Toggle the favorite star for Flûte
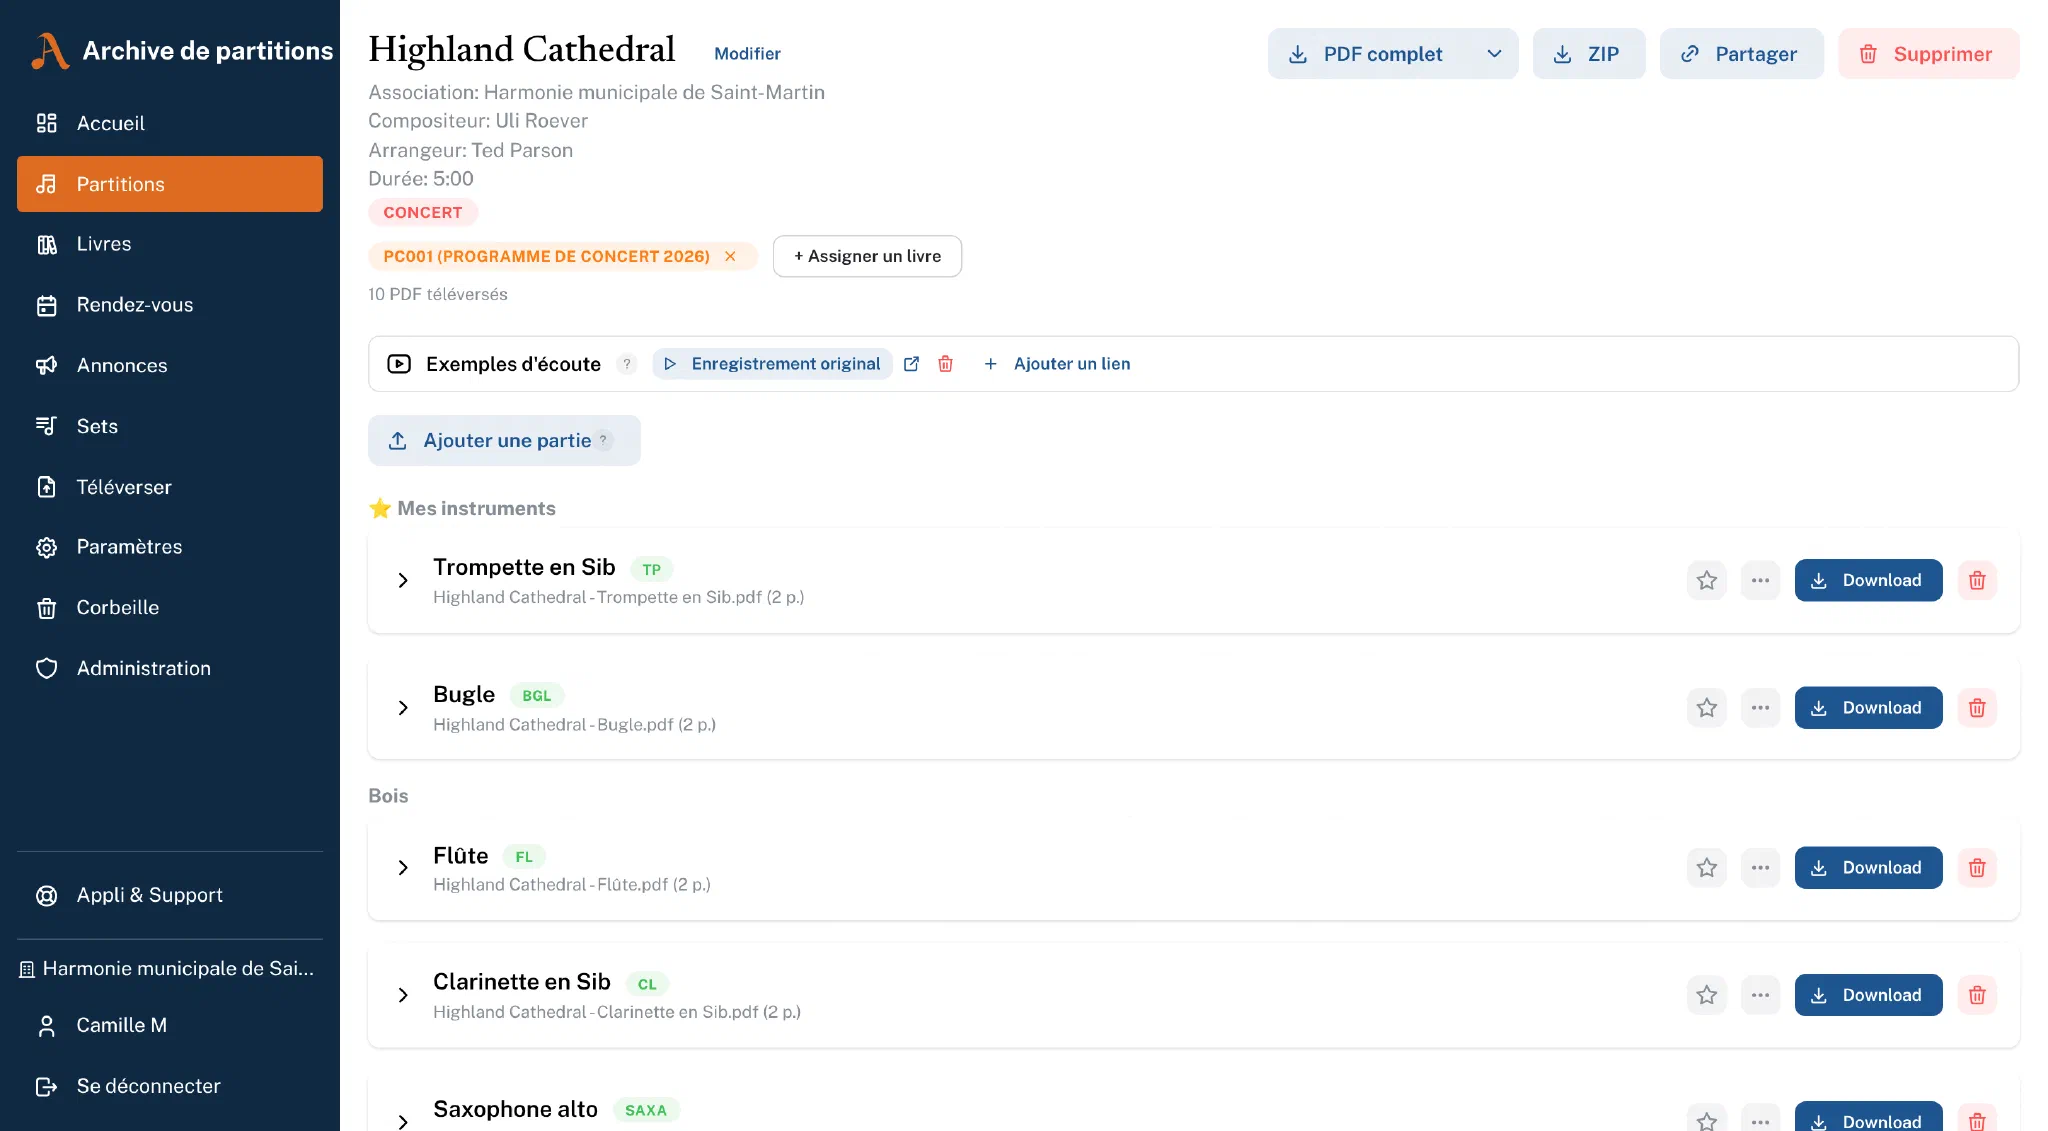The height and width of the screenshot is (1131, 2048). coord(1706,868)
